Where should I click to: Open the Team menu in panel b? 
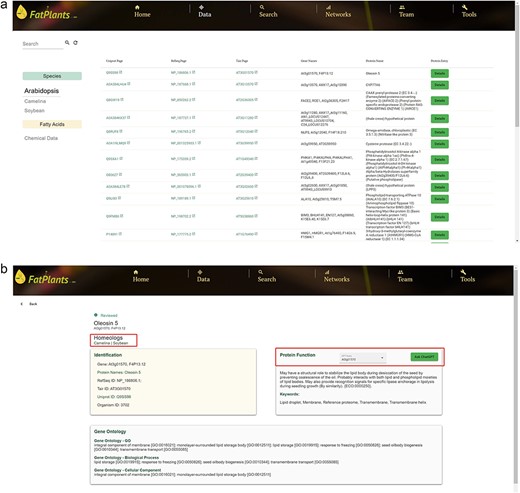point(405,276)
